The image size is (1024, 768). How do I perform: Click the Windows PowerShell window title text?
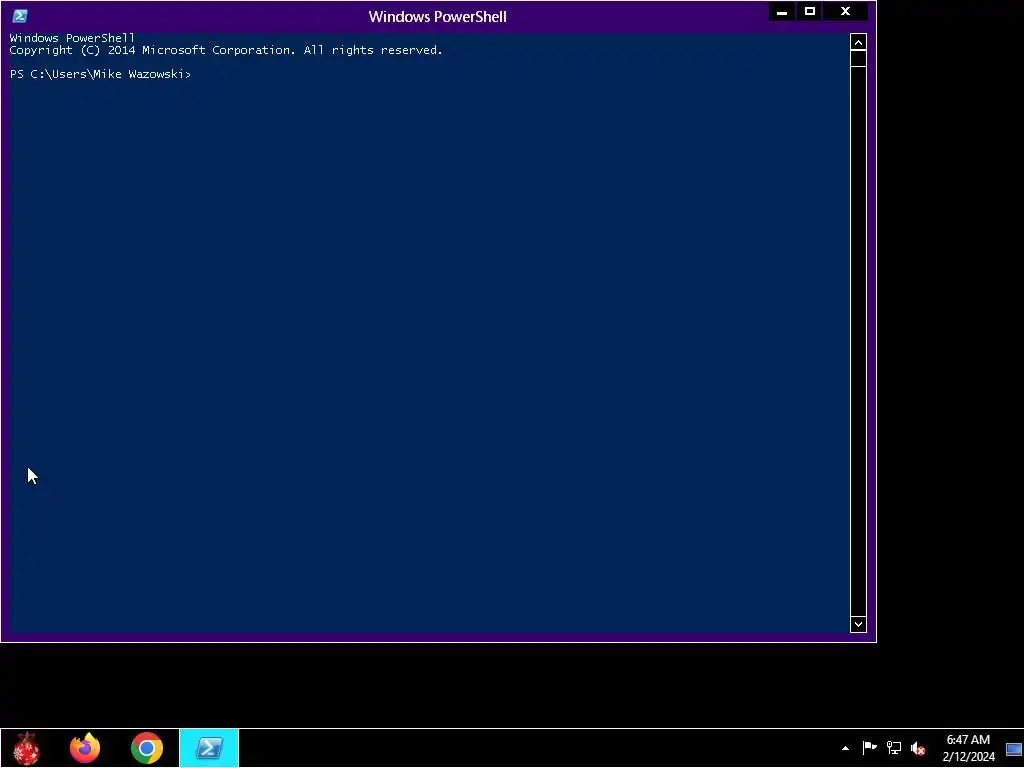point(438,16)
